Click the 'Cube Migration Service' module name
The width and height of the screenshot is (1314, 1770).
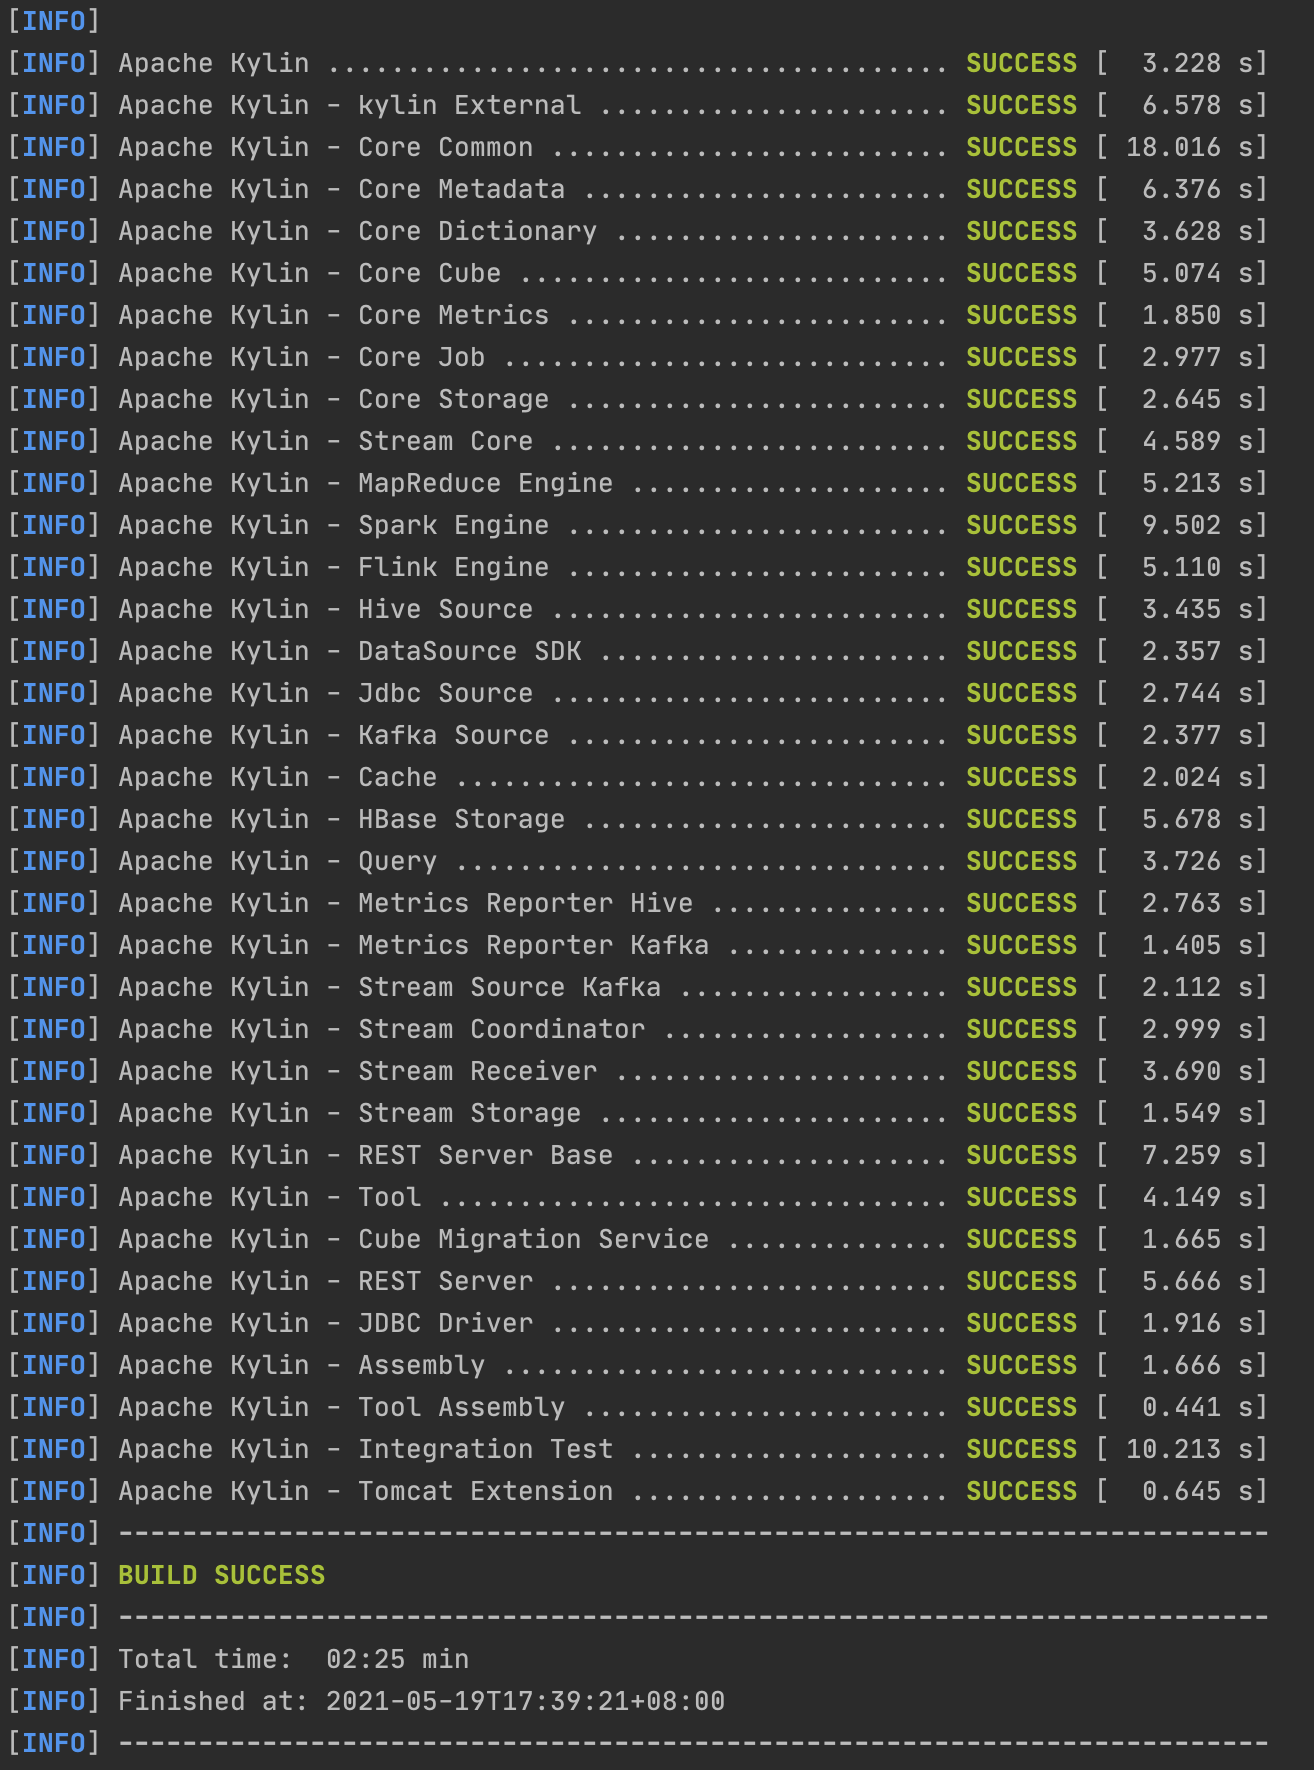click(x=534, y=1239)
